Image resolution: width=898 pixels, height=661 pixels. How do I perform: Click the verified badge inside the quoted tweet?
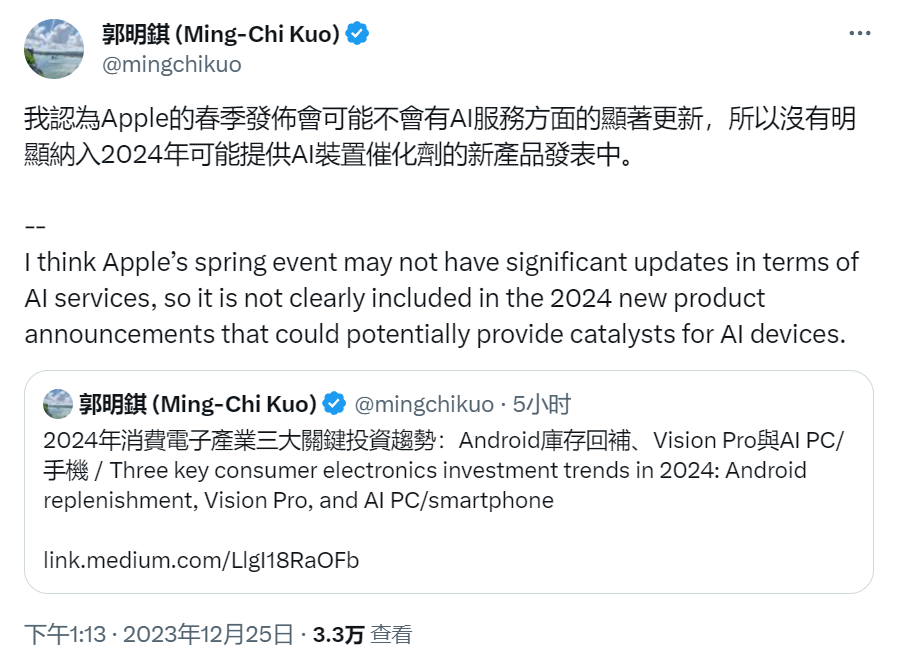click(334, 404)
